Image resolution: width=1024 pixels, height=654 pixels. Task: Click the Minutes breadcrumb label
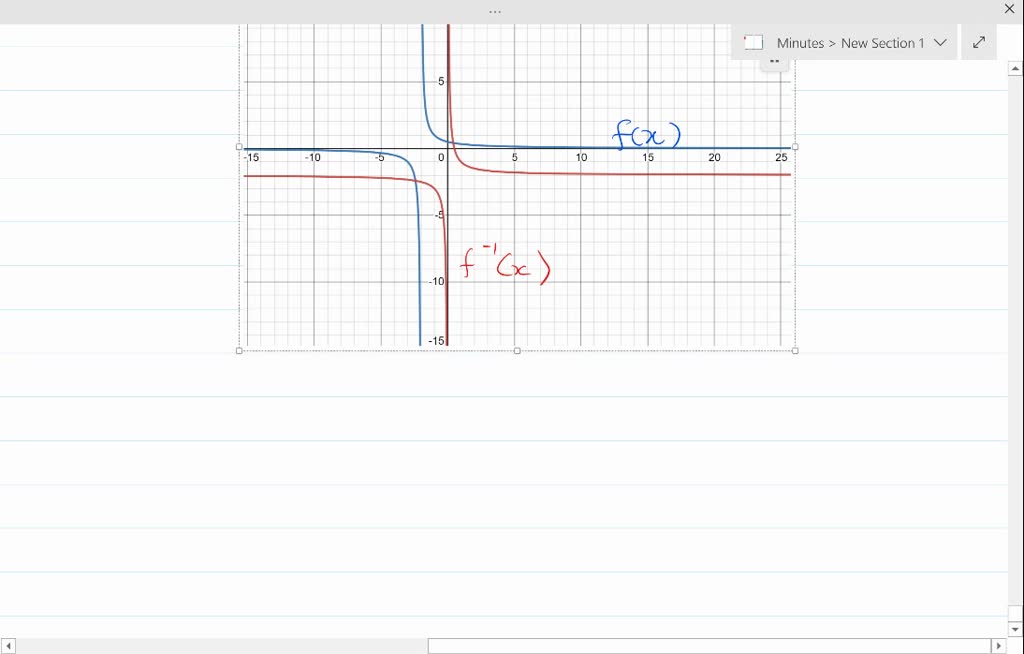click(798, 42)
